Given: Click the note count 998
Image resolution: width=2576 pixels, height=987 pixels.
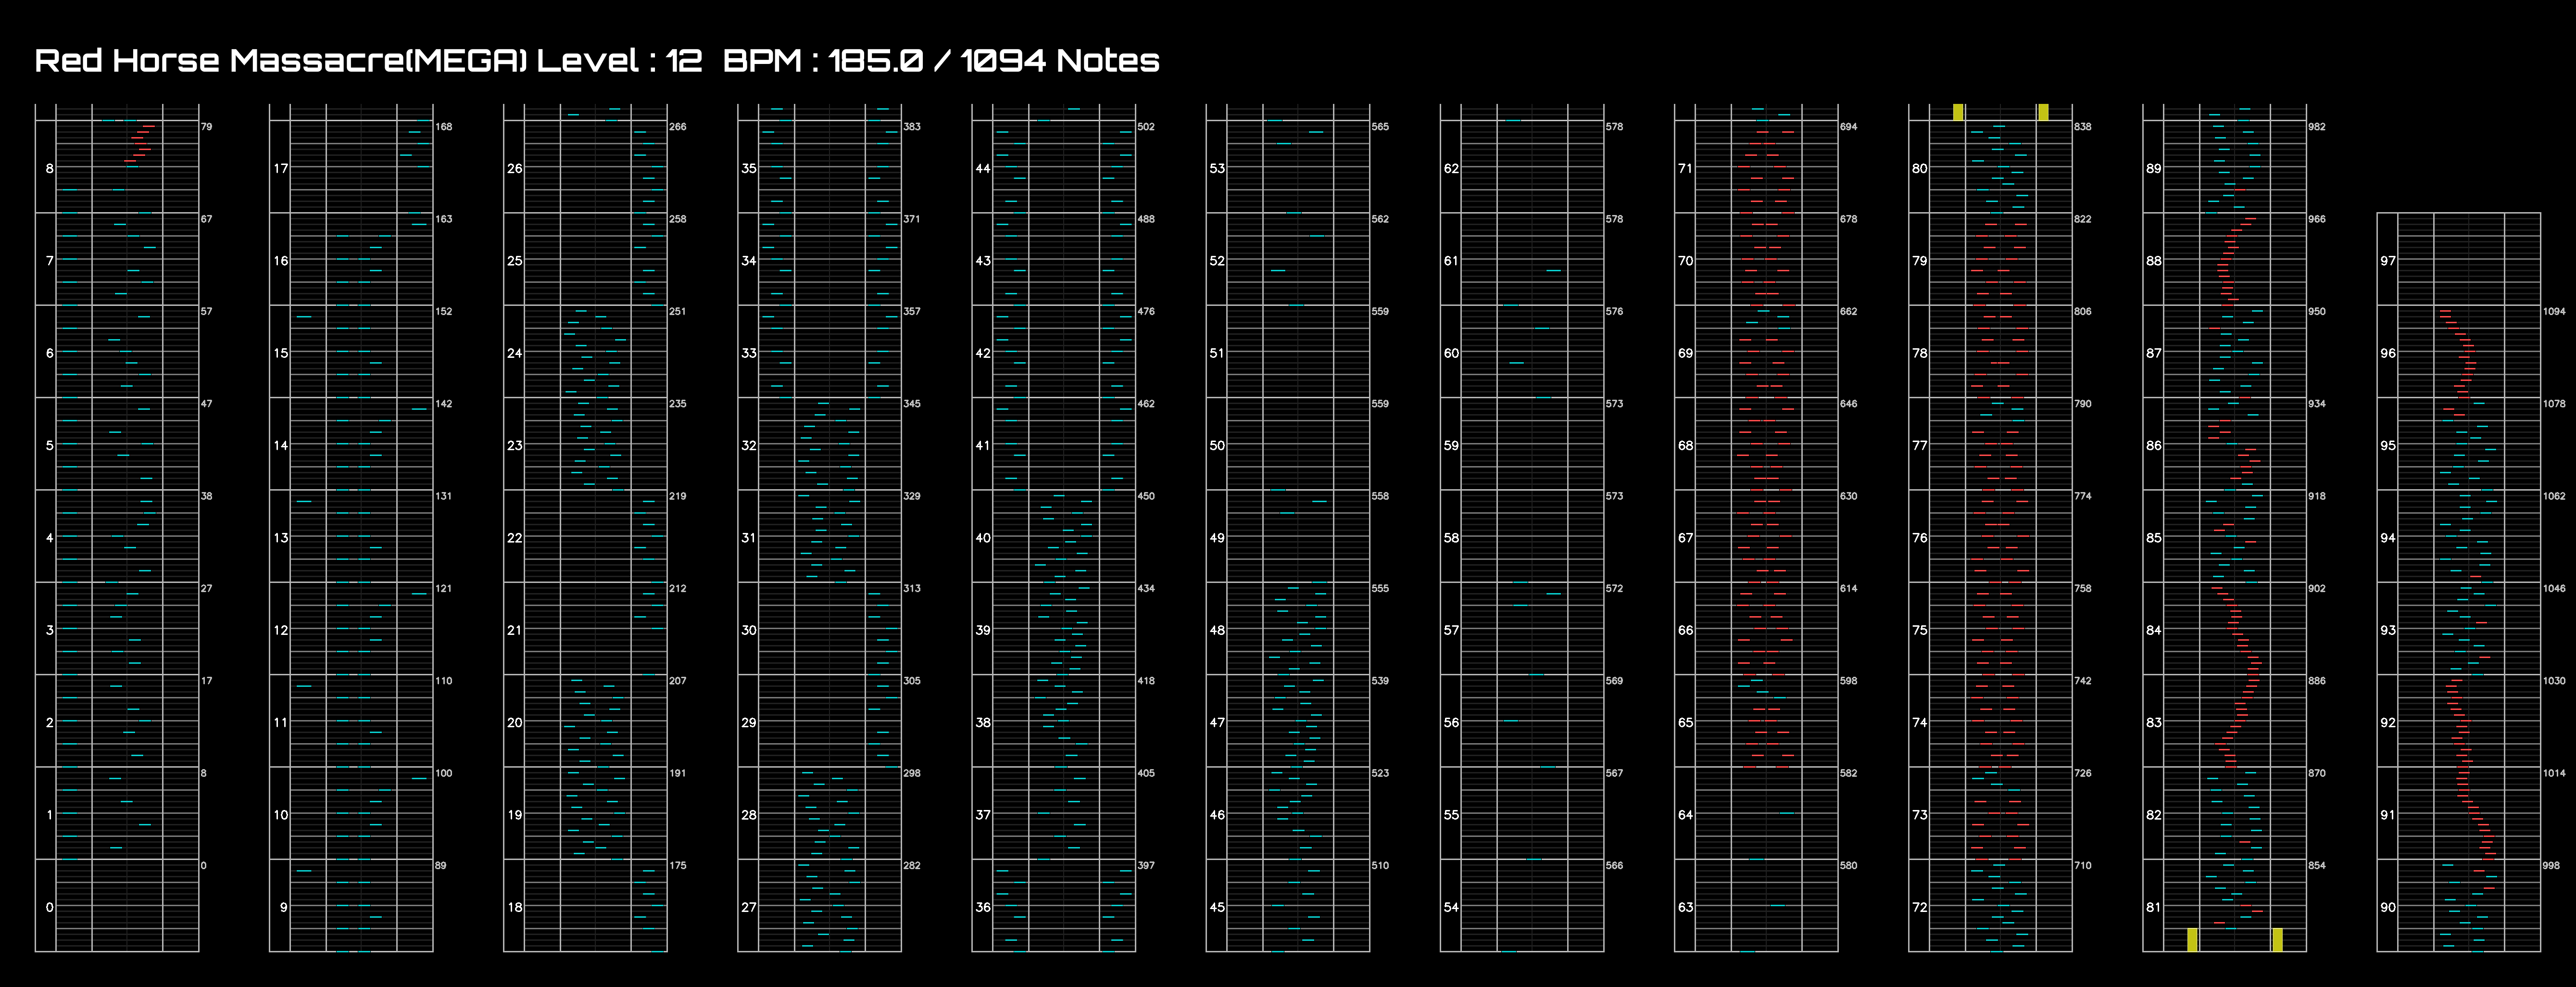Looking at the screenshot, I should [x=2550, y=865].
